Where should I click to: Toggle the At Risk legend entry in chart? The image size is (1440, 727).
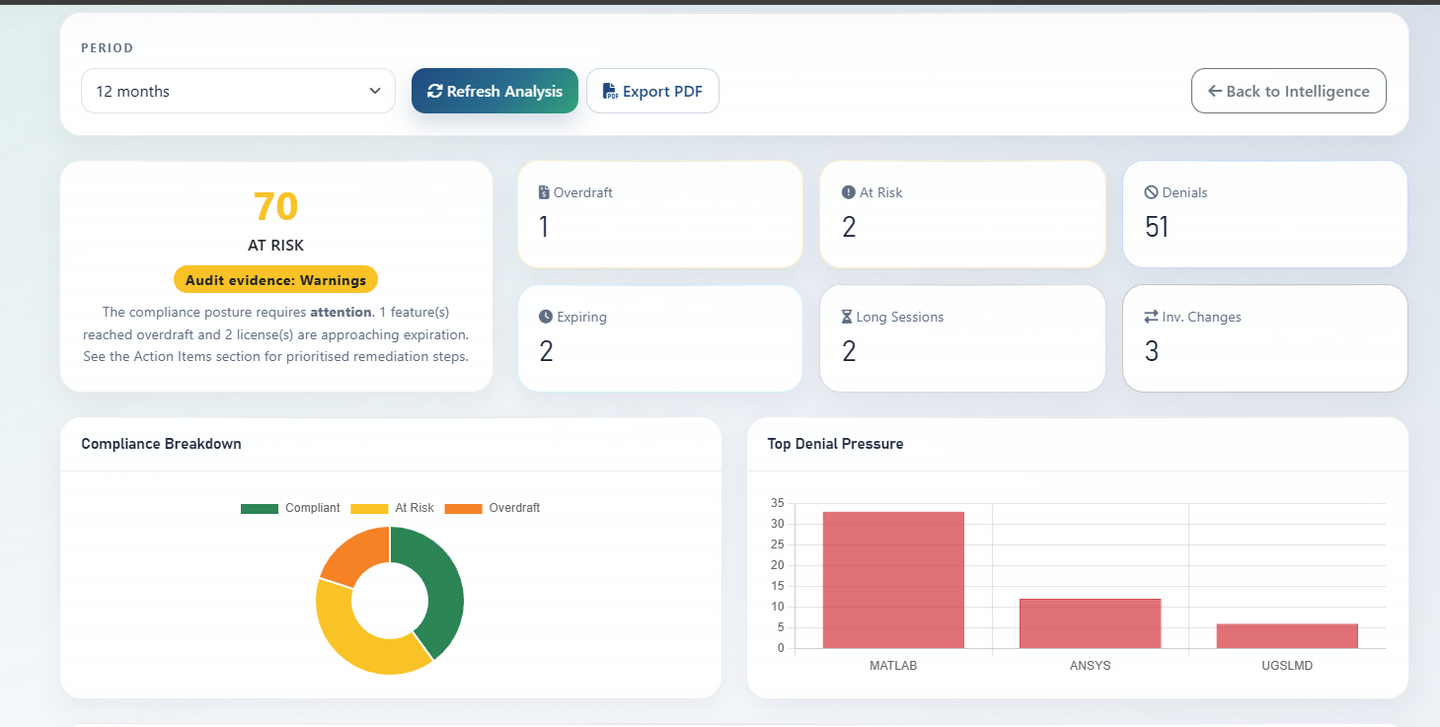click(392, 508)
